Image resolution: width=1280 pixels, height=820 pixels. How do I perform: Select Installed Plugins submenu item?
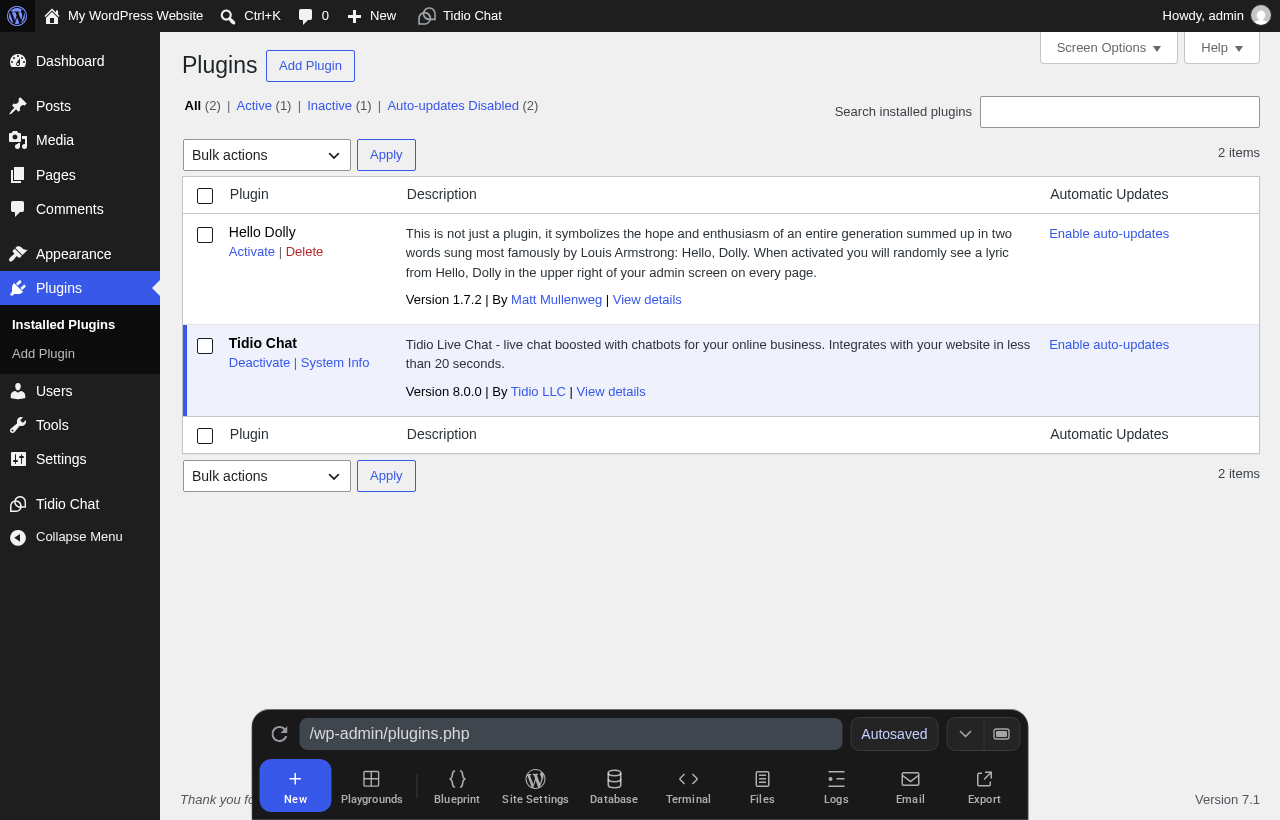63,325
